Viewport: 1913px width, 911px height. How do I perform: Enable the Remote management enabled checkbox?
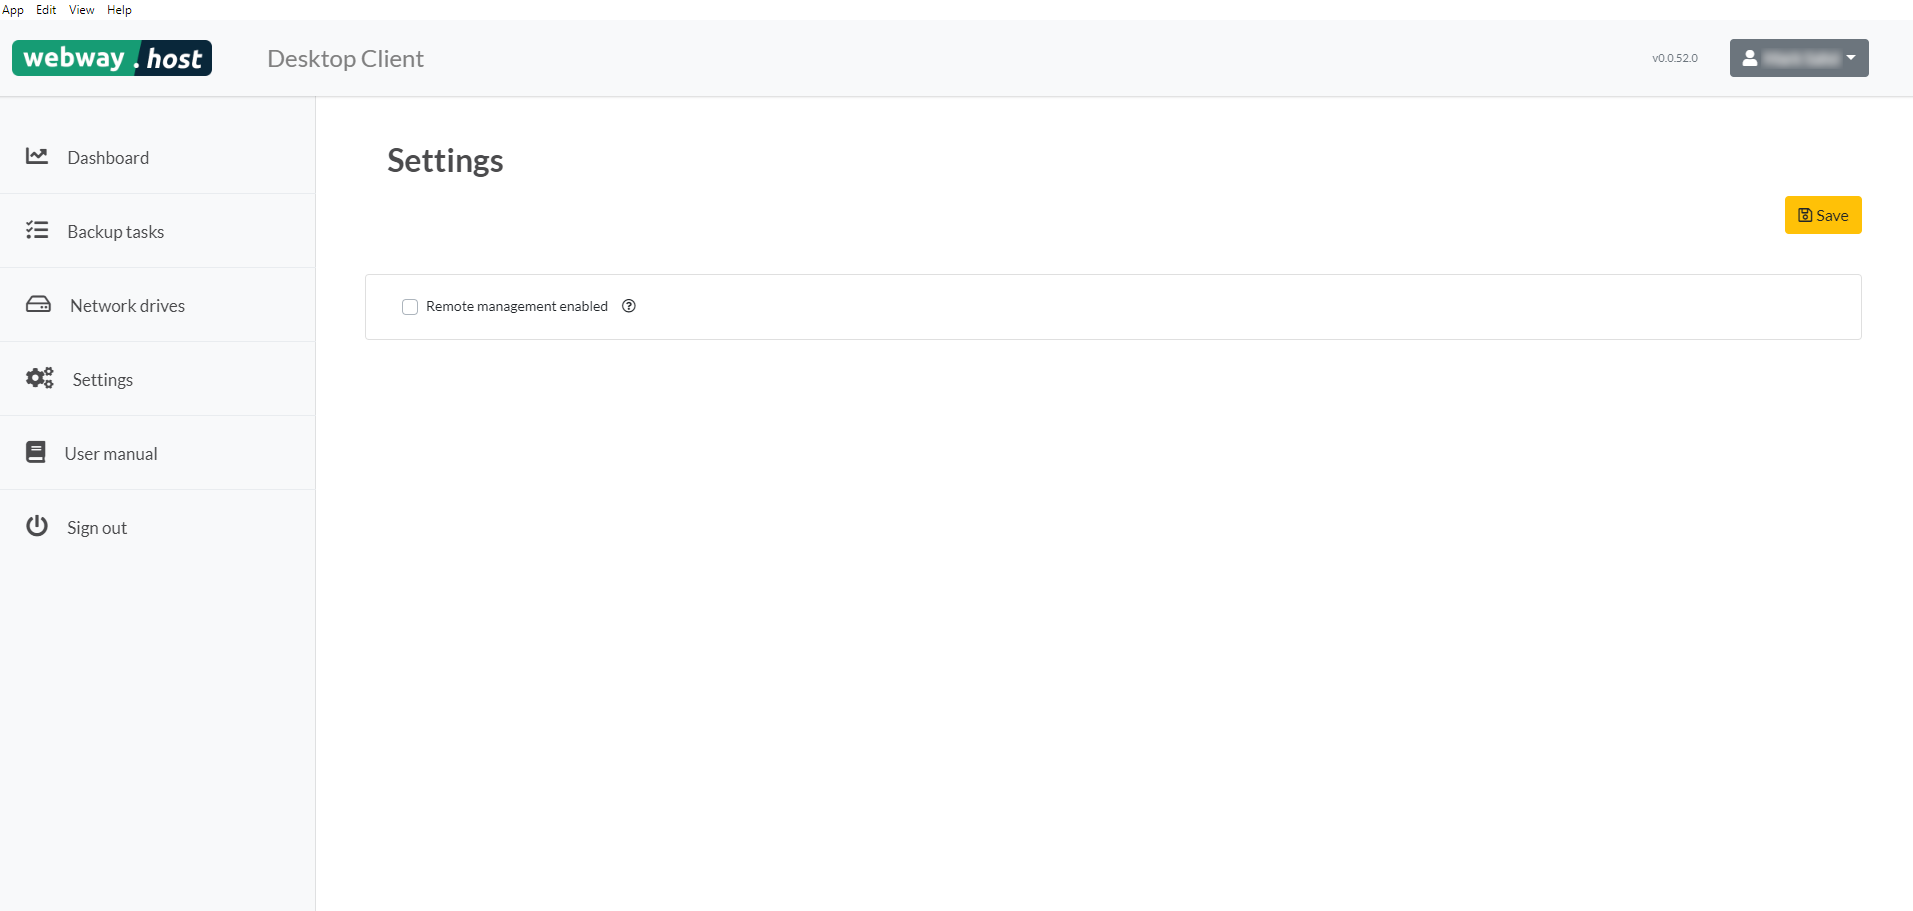pos(409,306)
